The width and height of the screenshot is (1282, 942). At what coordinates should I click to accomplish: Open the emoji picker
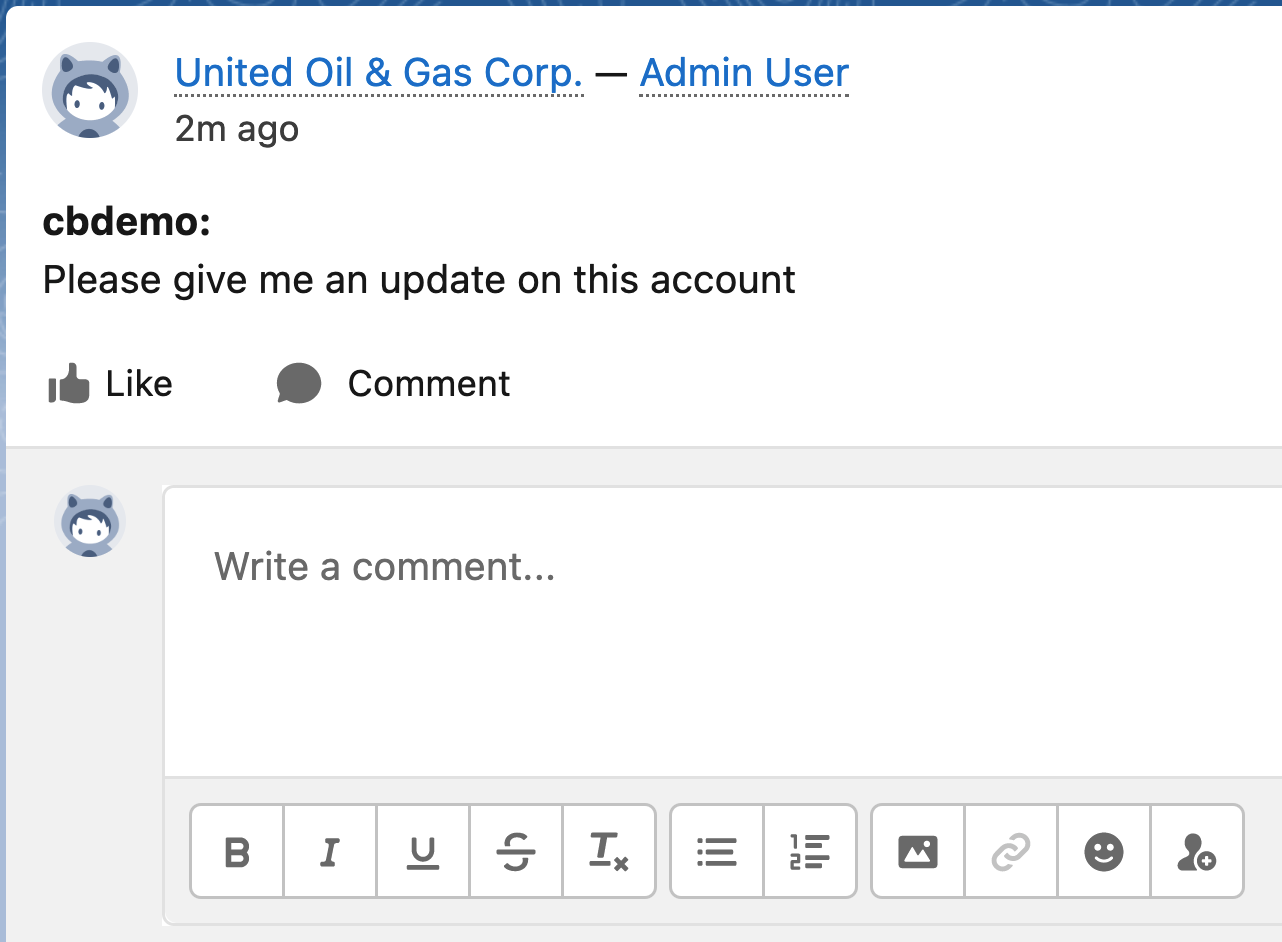1104,852
